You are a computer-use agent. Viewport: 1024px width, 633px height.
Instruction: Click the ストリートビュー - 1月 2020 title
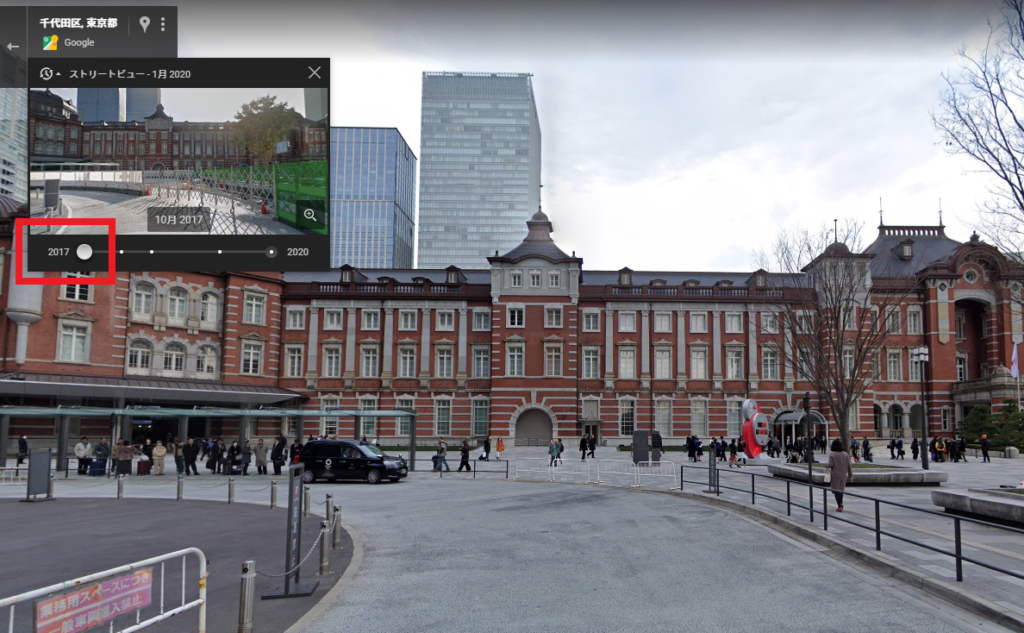click(129, 73)
